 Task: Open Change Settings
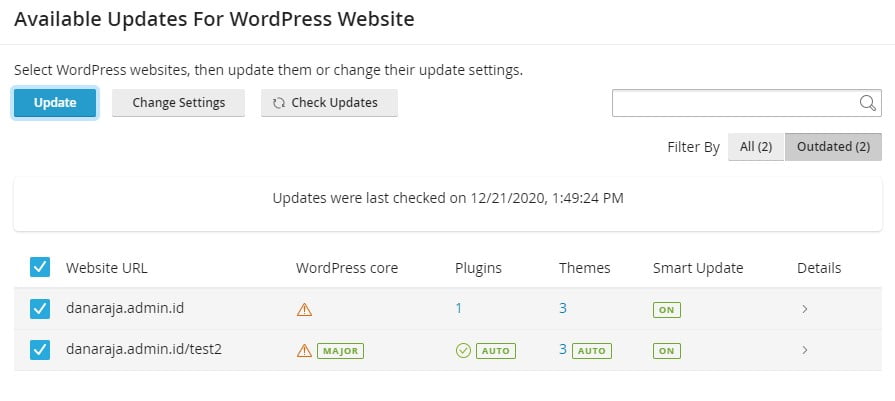tap(179, 103)
